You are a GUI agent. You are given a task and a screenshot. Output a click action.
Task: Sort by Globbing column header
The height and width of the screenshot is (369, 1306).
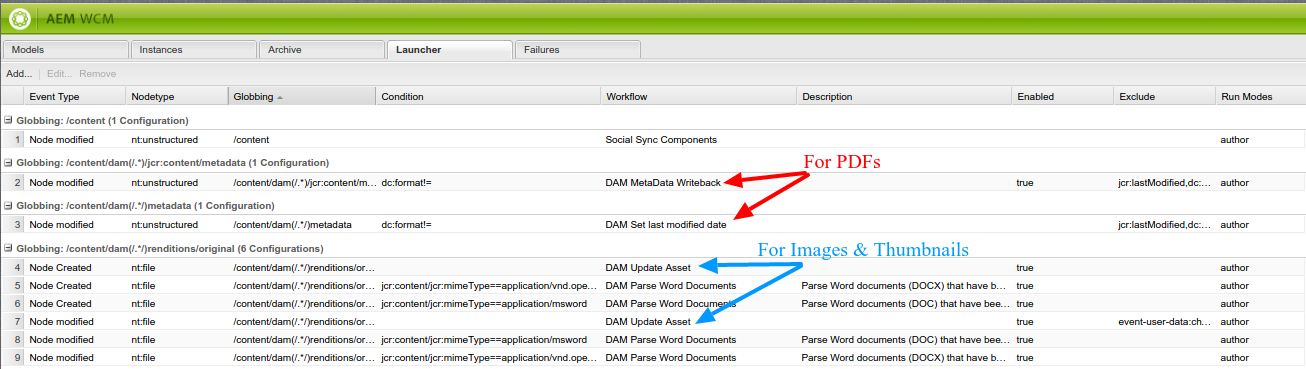(302, 97)
